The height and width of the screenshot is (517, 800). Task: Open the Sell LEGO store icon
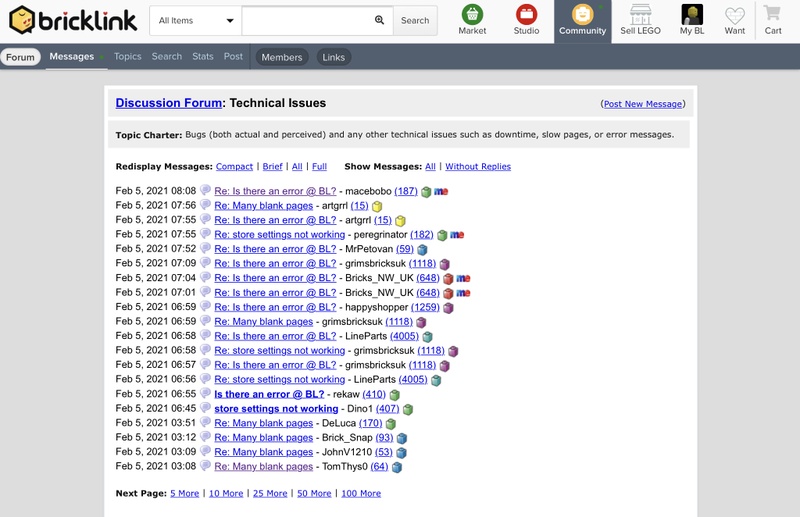[640, 14]
